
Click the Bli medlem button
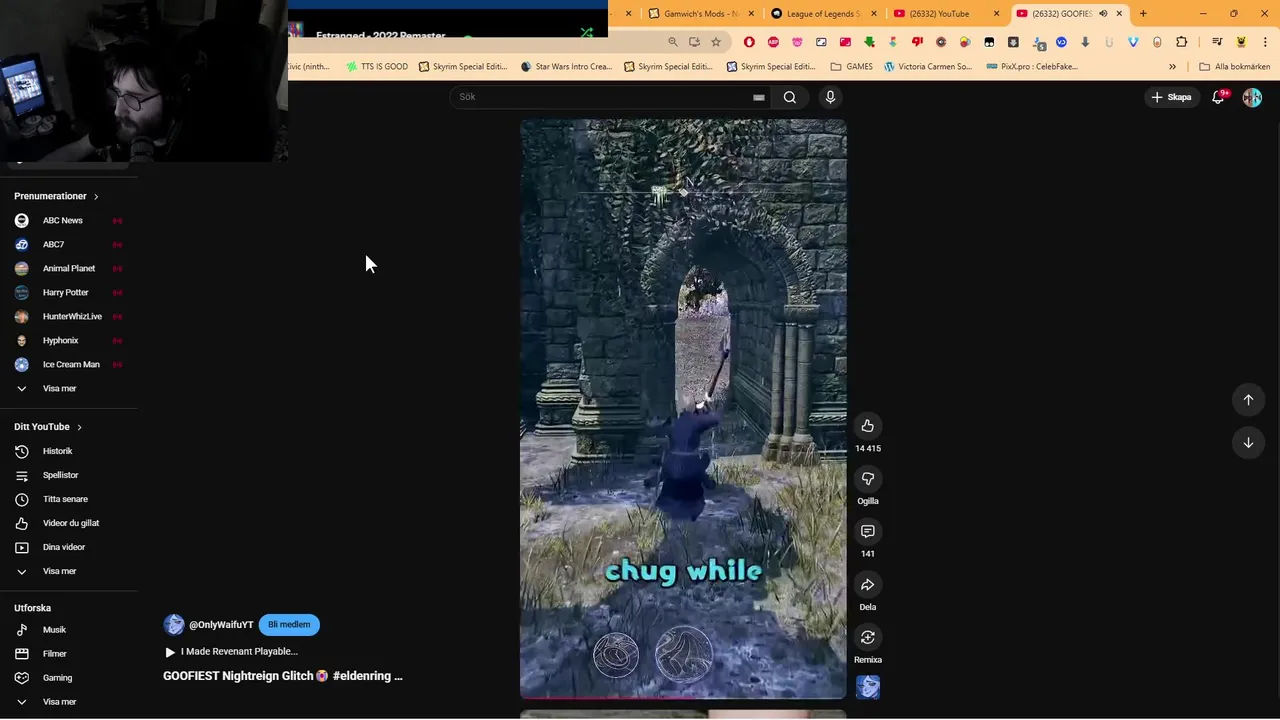point(289,625)
